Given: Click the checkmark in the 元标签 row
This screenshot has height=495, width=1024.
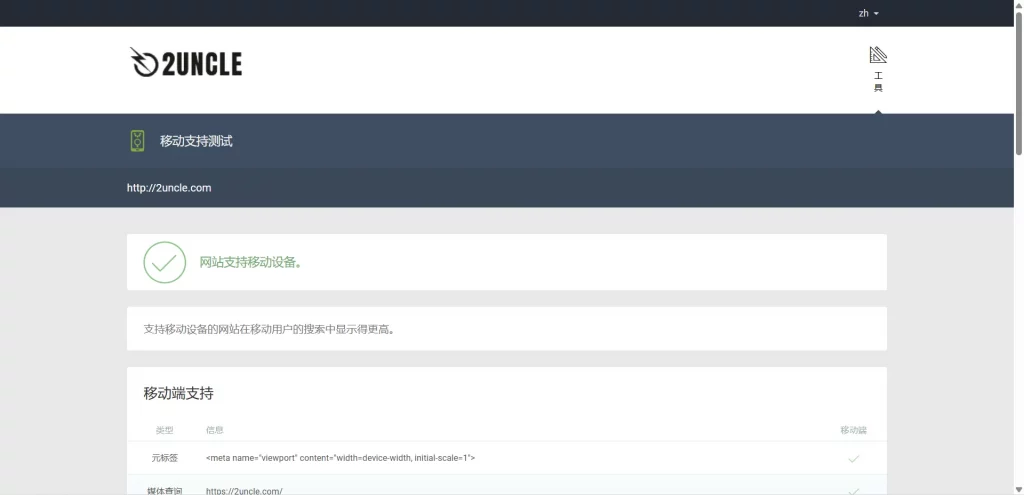Looking at the screenshot, I should tap(853, 458).
